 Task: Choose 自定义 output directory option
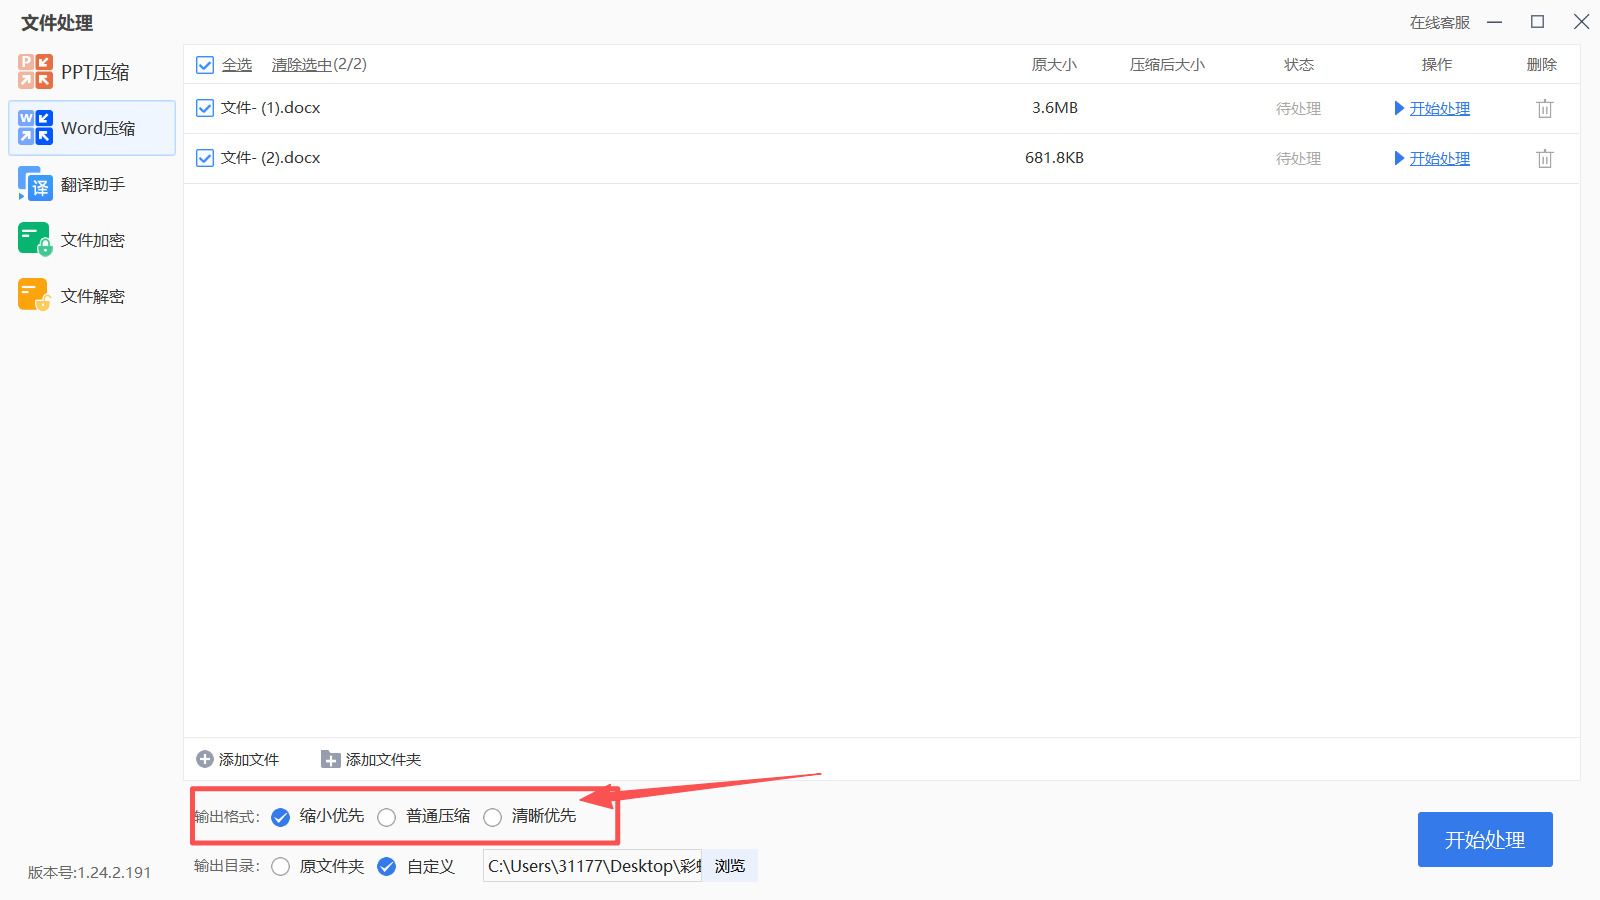coord(387,866)
